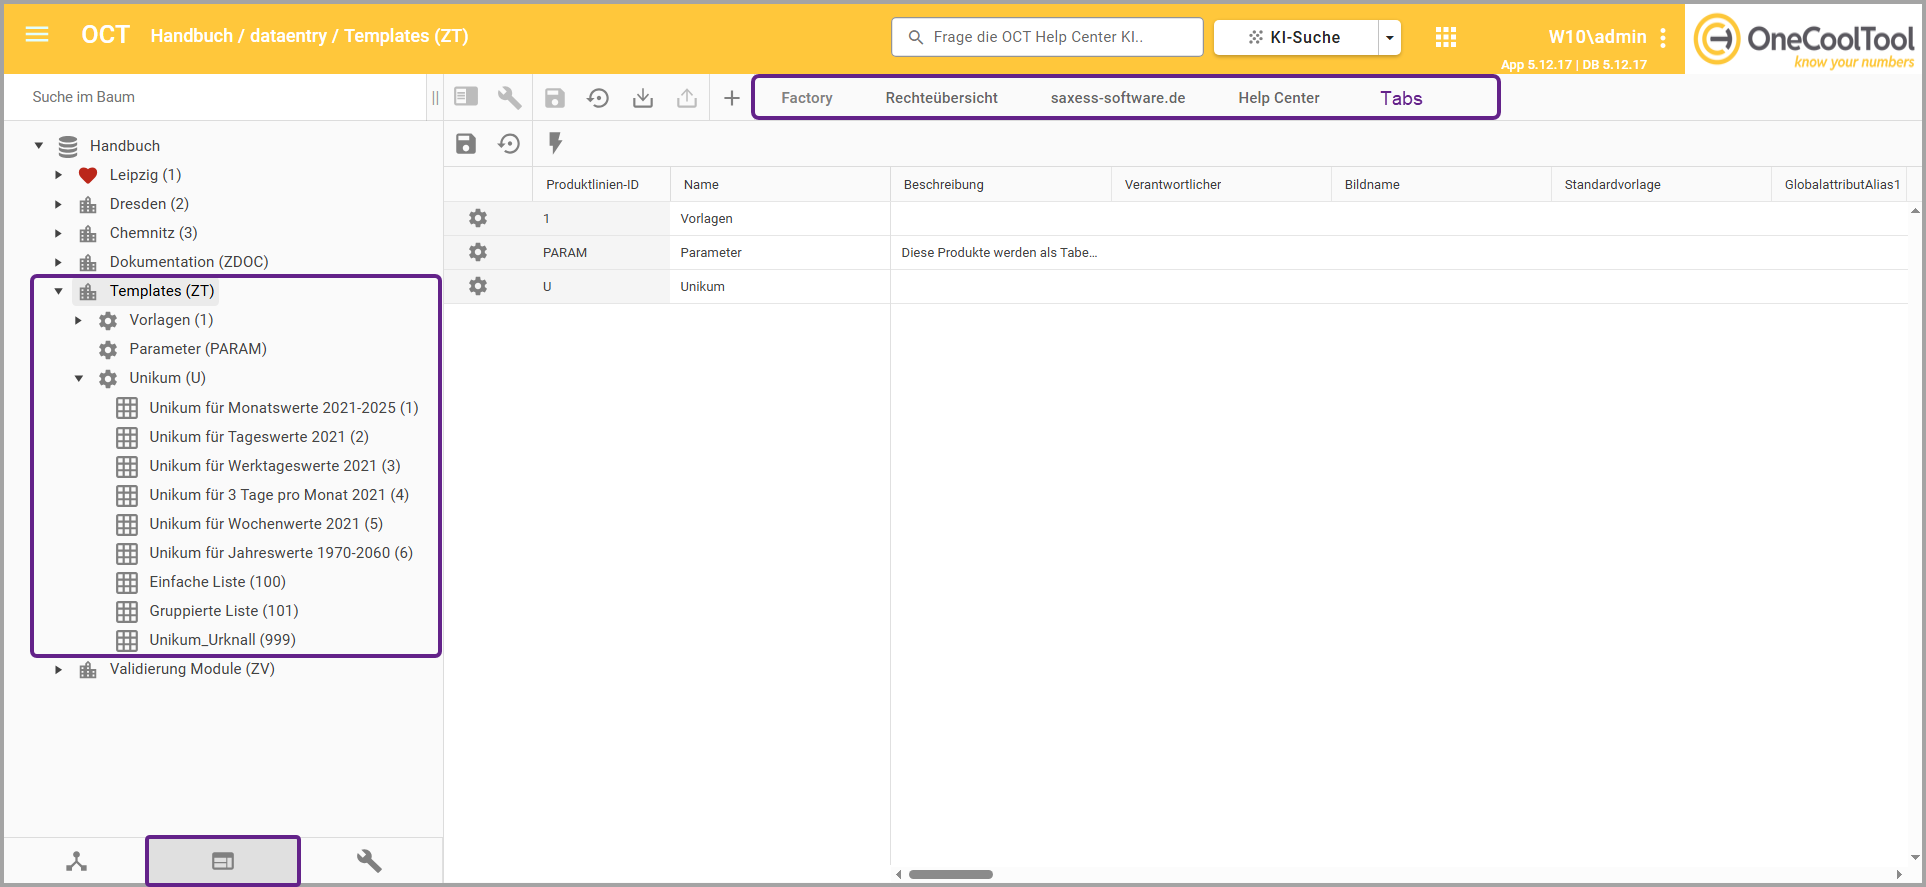Image resolution: width=1926 pixels, height=887 pixels.
Task: Open the Help Center tab
Action: [1278, 98]
